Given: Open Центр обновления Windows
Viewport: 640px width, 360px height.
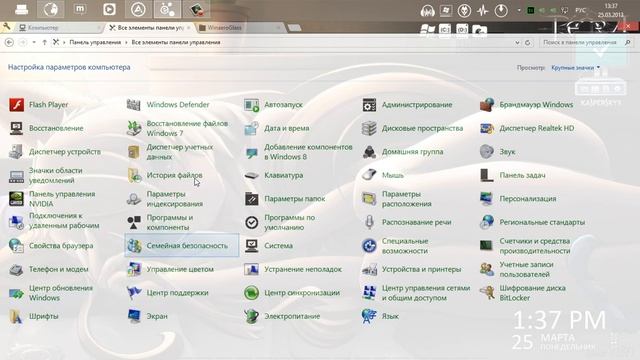Looking at the screenshot, I should 61,293.
